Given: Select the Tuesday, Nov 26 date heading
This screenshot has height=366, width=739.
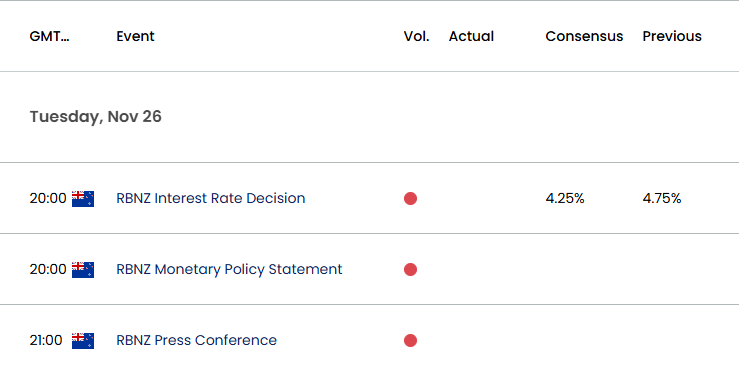Looking at the screenshot, I should click(96, 117).
